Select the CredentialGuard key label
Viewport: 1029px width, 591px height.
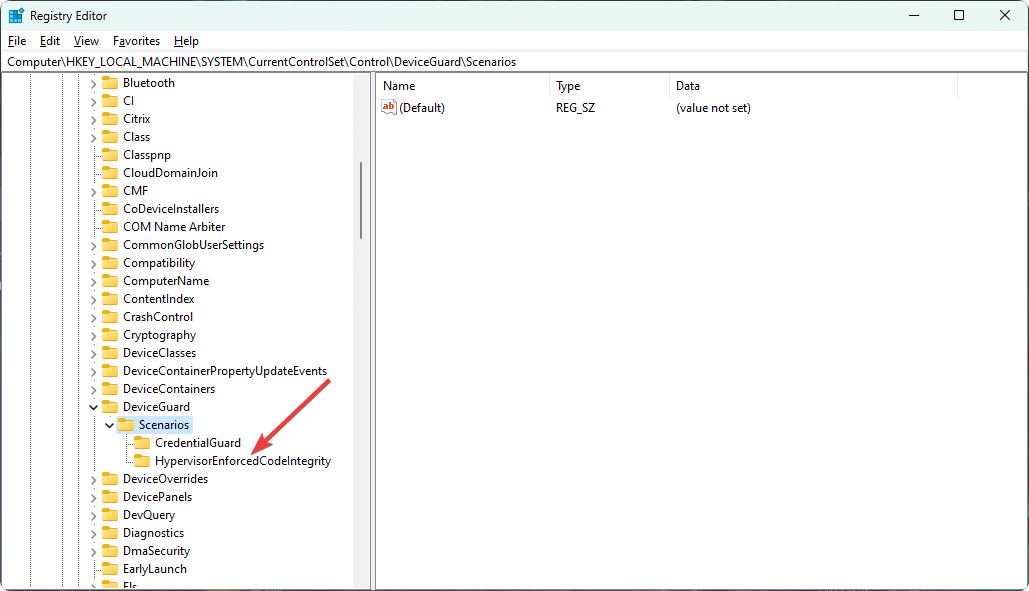click(198, 443)
